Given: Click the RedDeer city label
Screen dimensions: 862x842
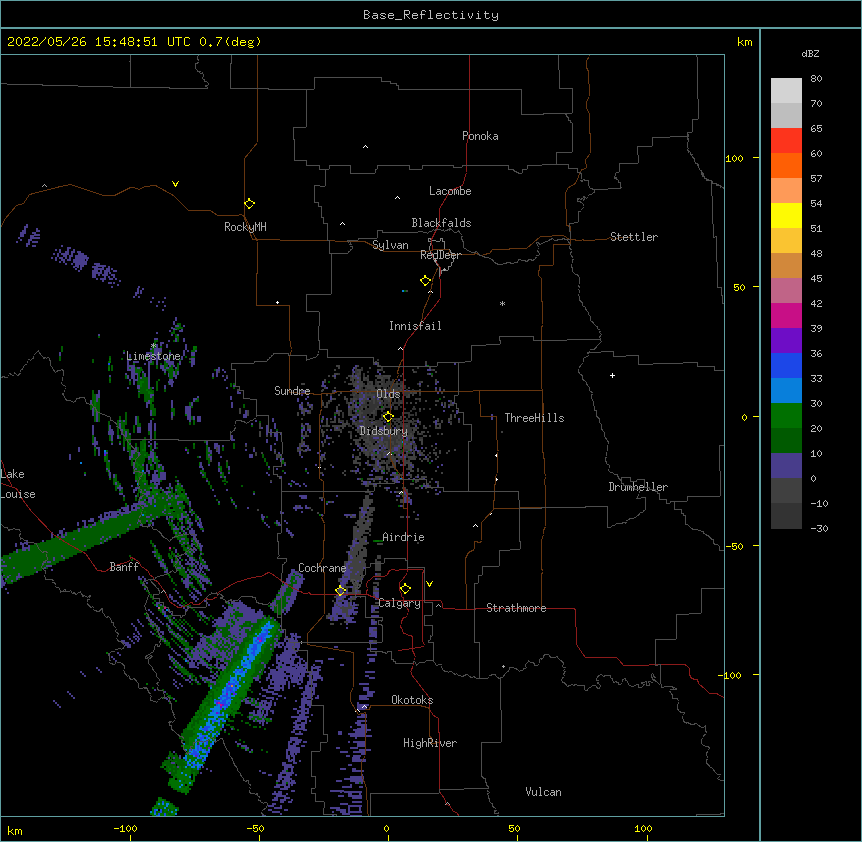Looking at the screenshot, I should [x=440, y=256].
